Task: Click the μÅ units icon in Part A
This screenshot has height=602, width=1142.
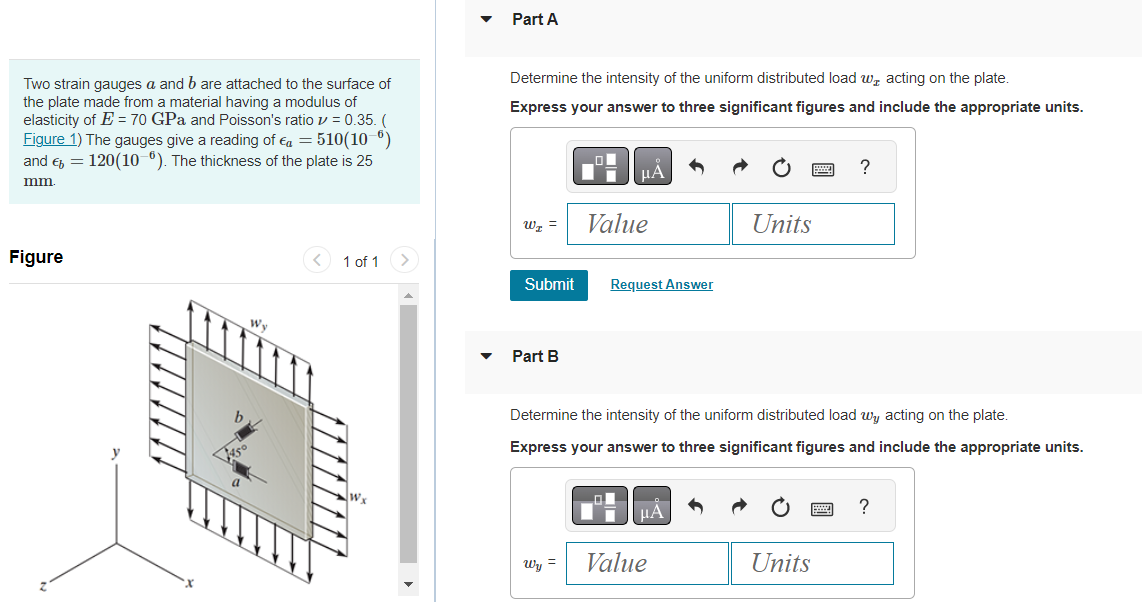Action: point(651,166)
